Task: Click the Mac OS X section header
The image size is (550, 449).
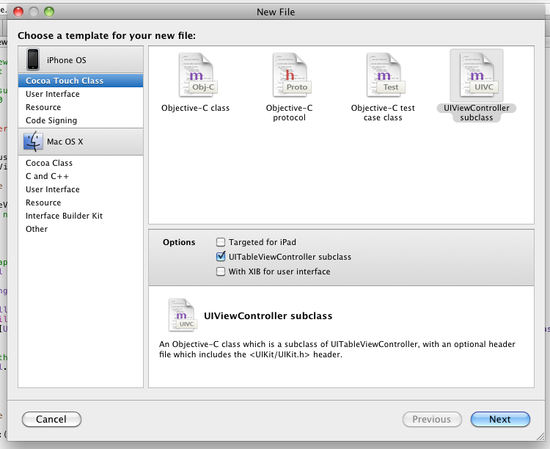Action: click(x=81, y=141)
